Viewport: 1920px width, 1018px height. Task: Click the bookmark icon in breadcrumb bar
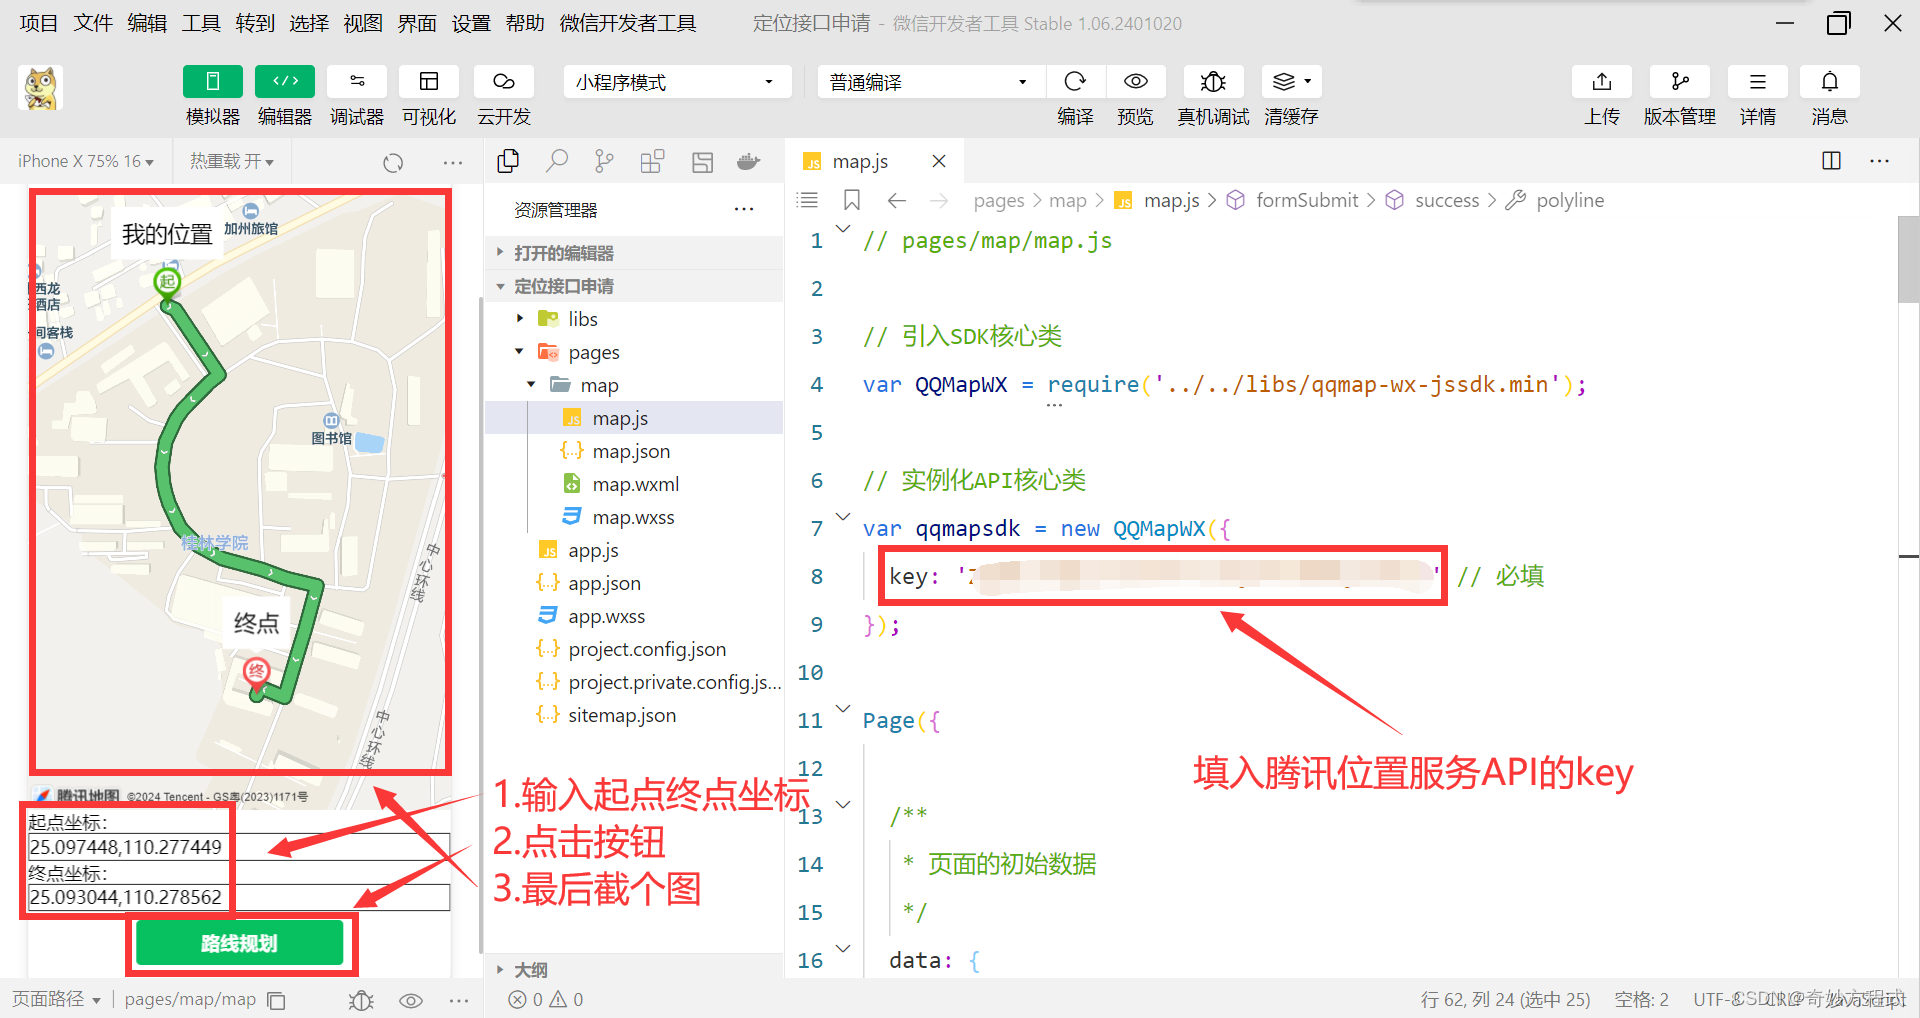[x=852, y=200]
